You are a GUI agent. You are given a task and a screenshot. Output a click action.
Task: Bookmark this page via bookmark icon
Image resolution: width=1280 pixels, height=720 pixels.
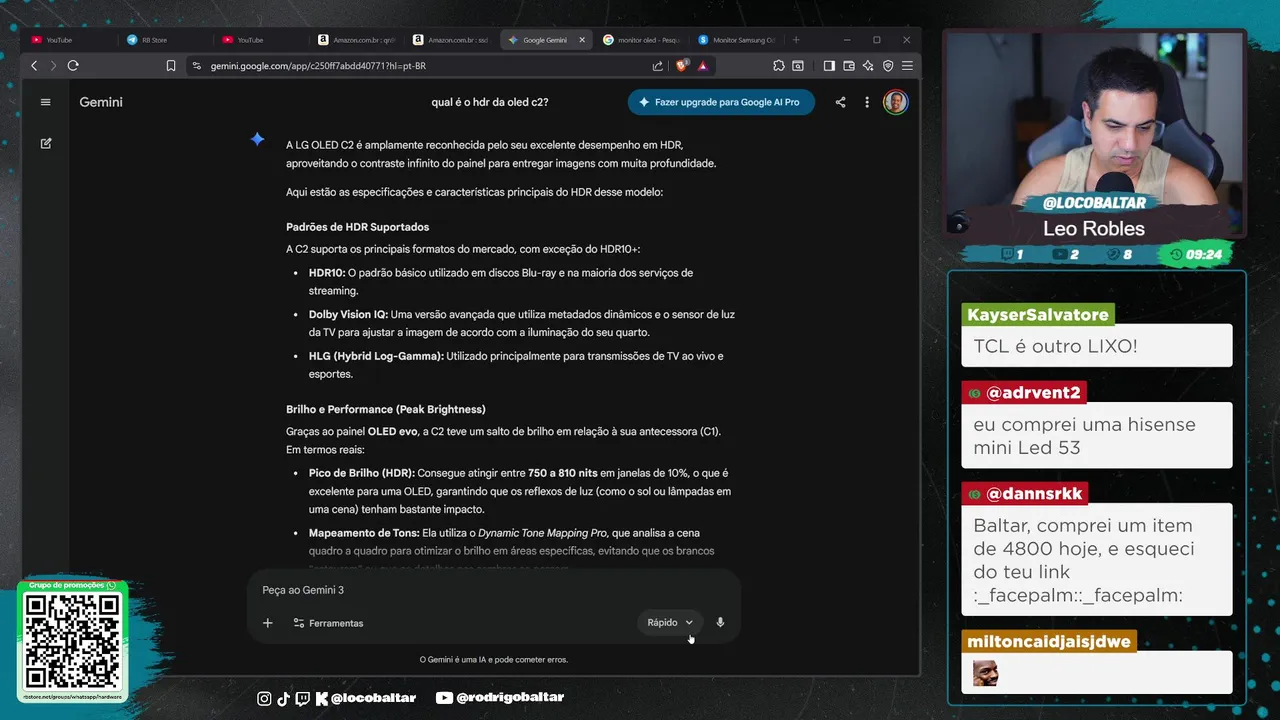click(171, 66)
